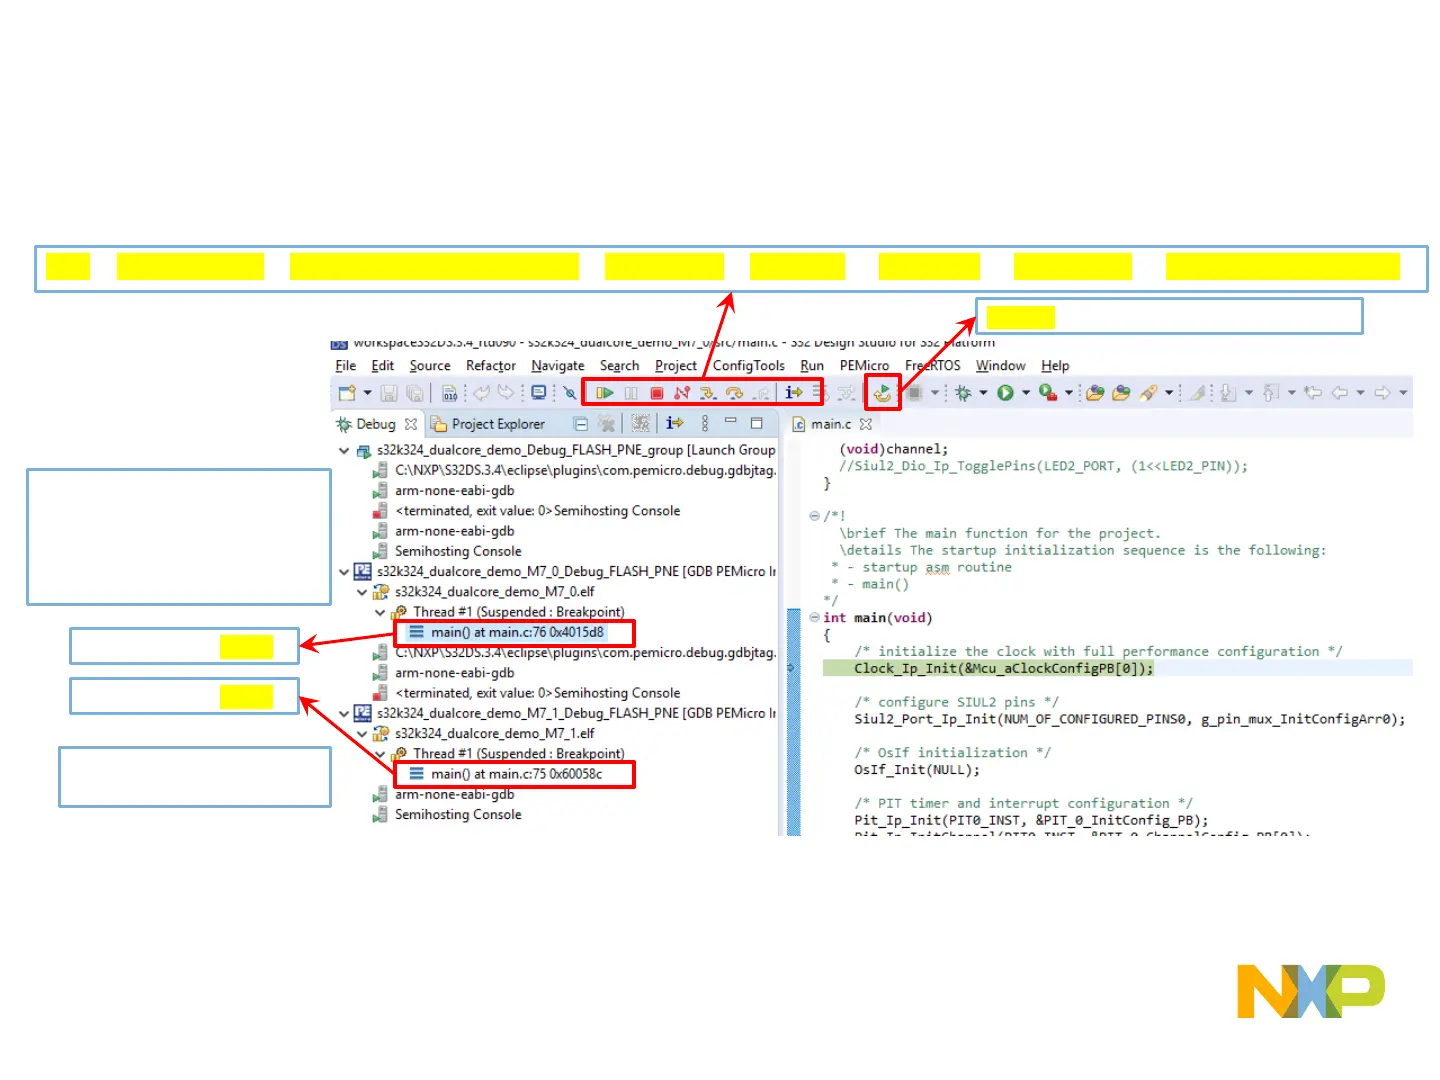Switch to the Debug view tab

click(x=376, y=424)
